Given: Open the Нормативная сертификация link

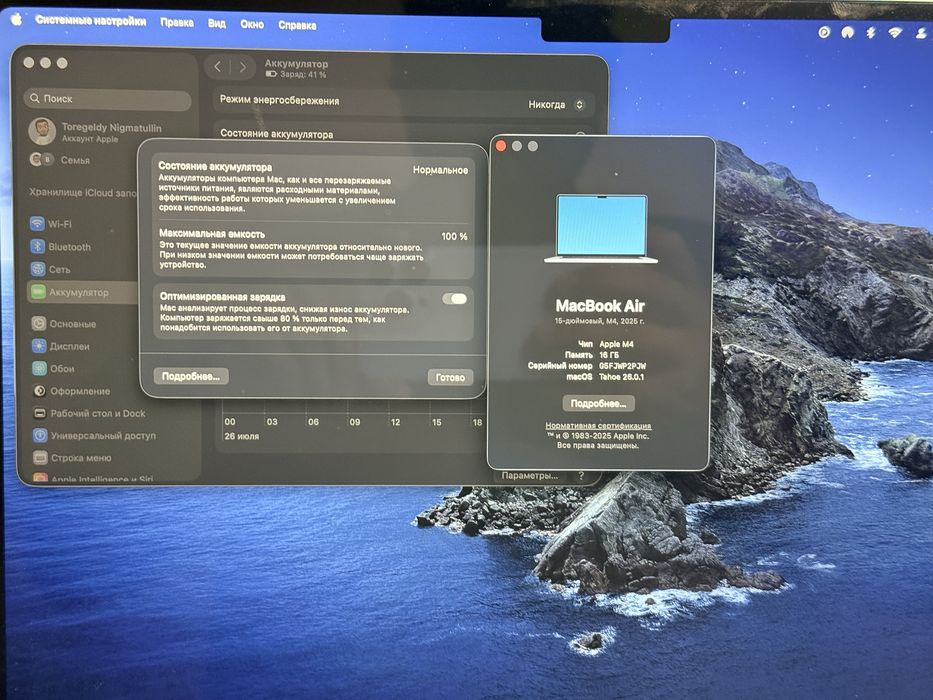Looking at the screenshot, I should tap(598, 426).
